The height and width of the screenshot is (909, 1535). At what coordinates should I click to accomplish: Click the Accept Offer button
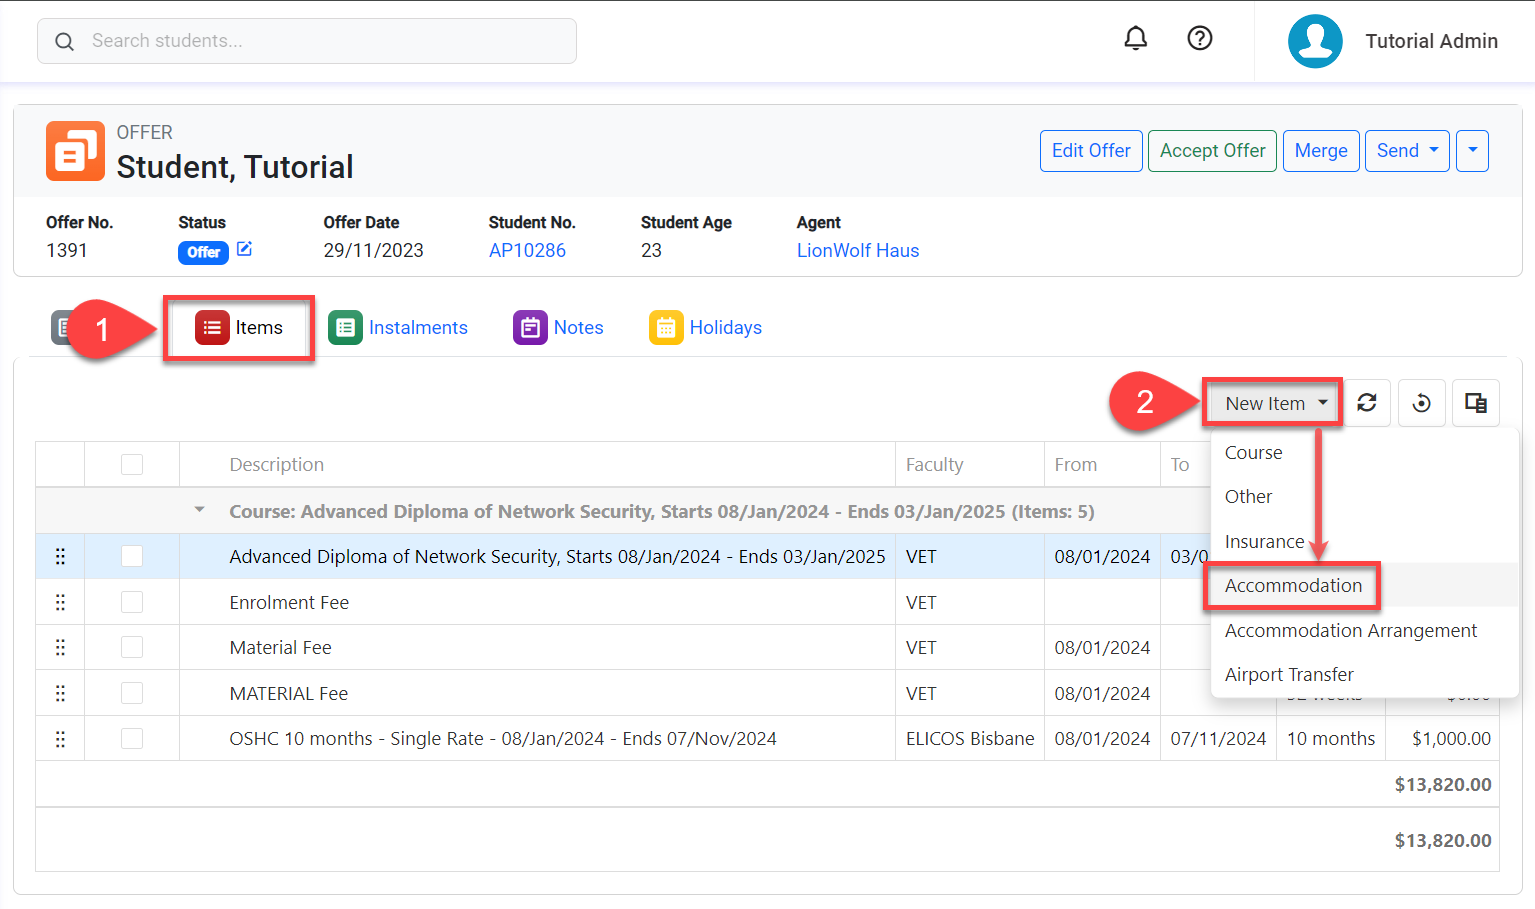coord(1212,151)
